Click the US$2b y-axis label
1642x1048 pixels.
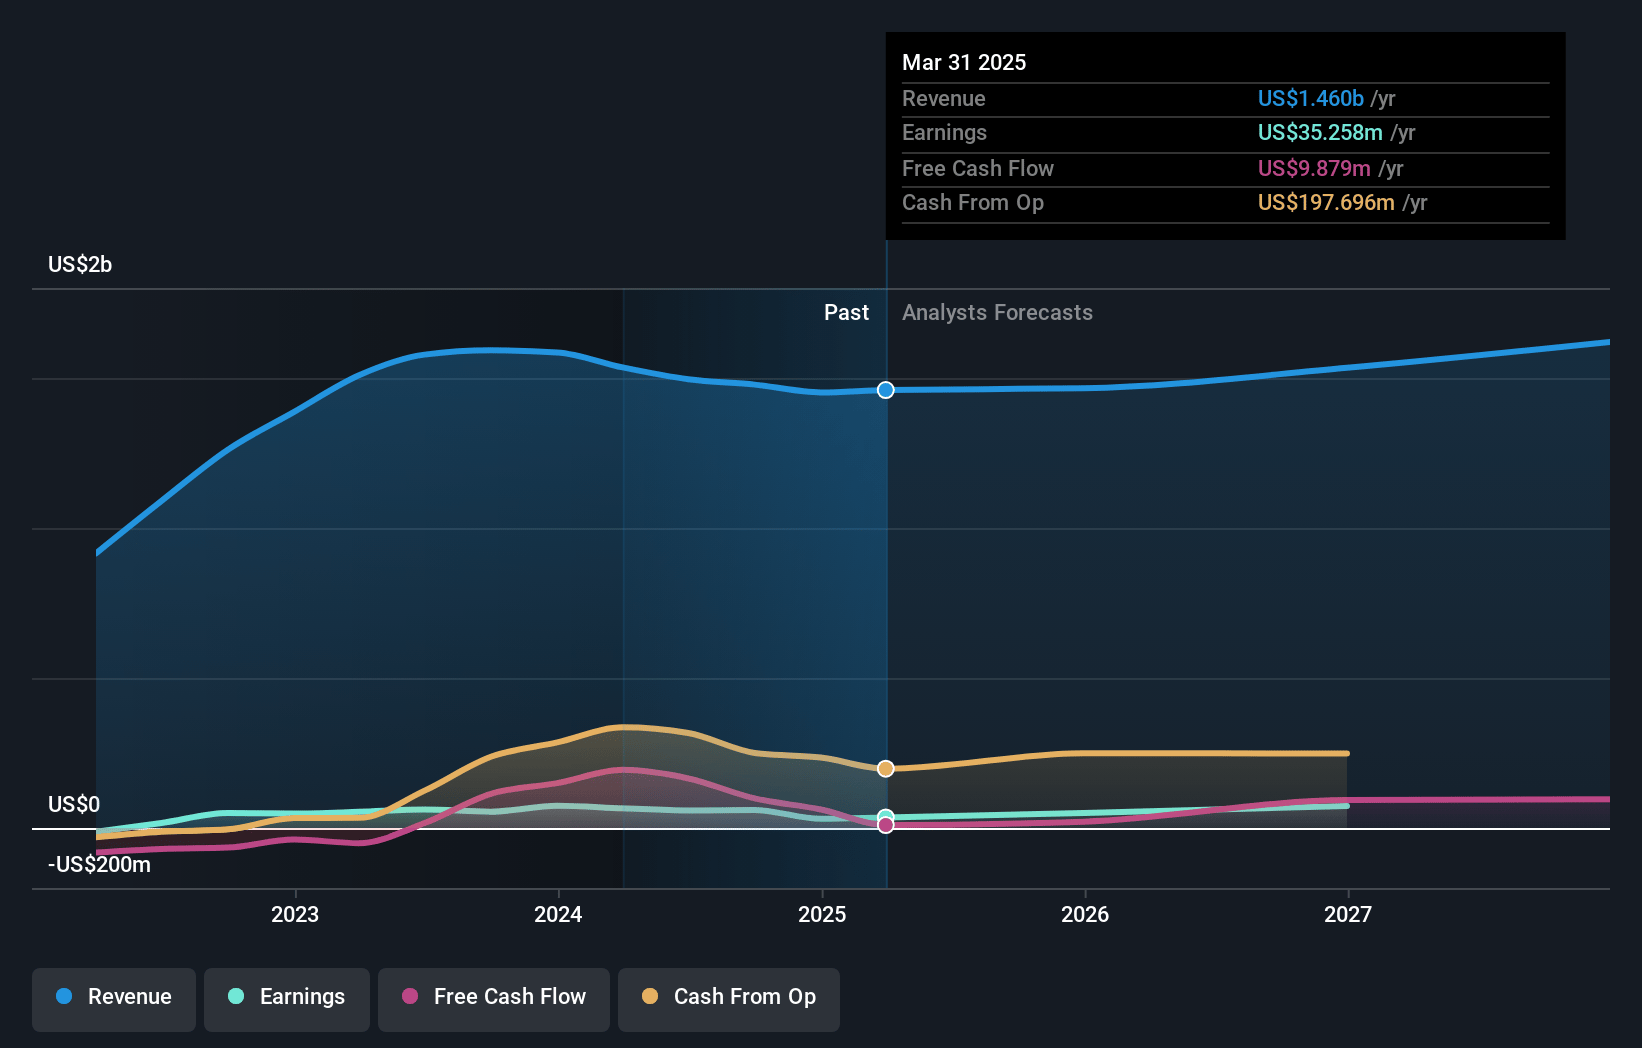pos(80,264)
